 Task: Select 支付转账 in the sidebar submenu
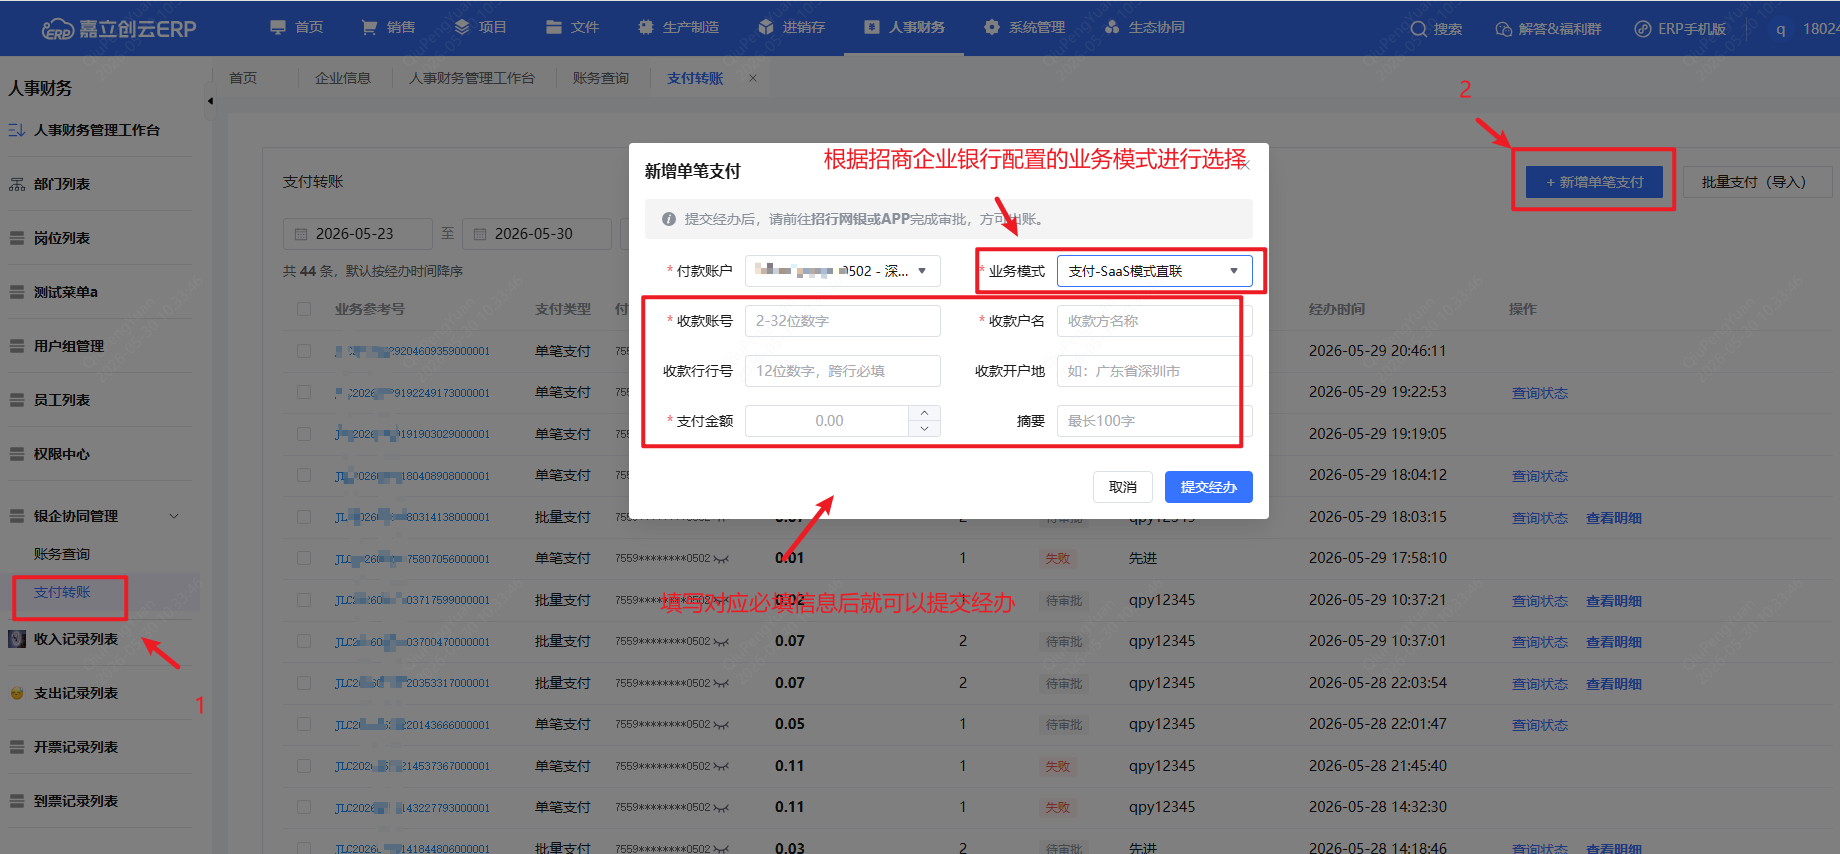coord(62,592)
